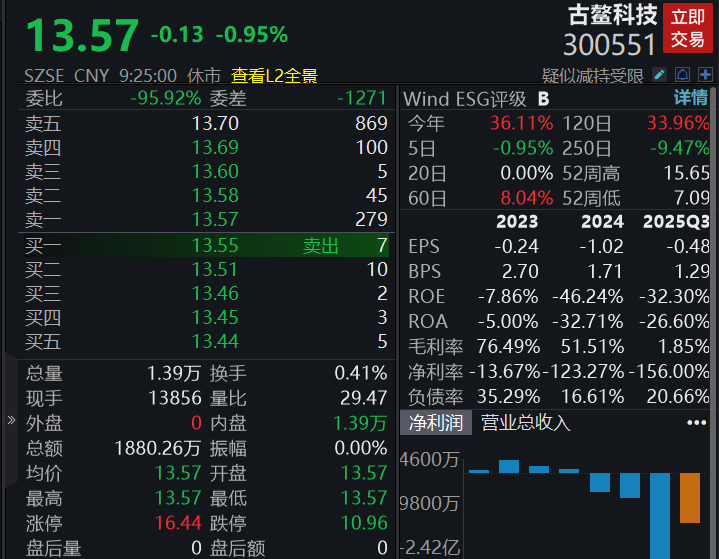Screen dimensions: 719x559
Task: Select the 卖五 price 13.70
Action: 215,123
